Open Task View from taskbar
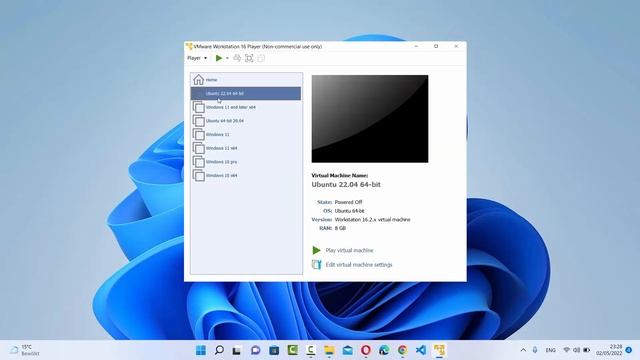Screen dimensions: 640x360 (237, 350)
